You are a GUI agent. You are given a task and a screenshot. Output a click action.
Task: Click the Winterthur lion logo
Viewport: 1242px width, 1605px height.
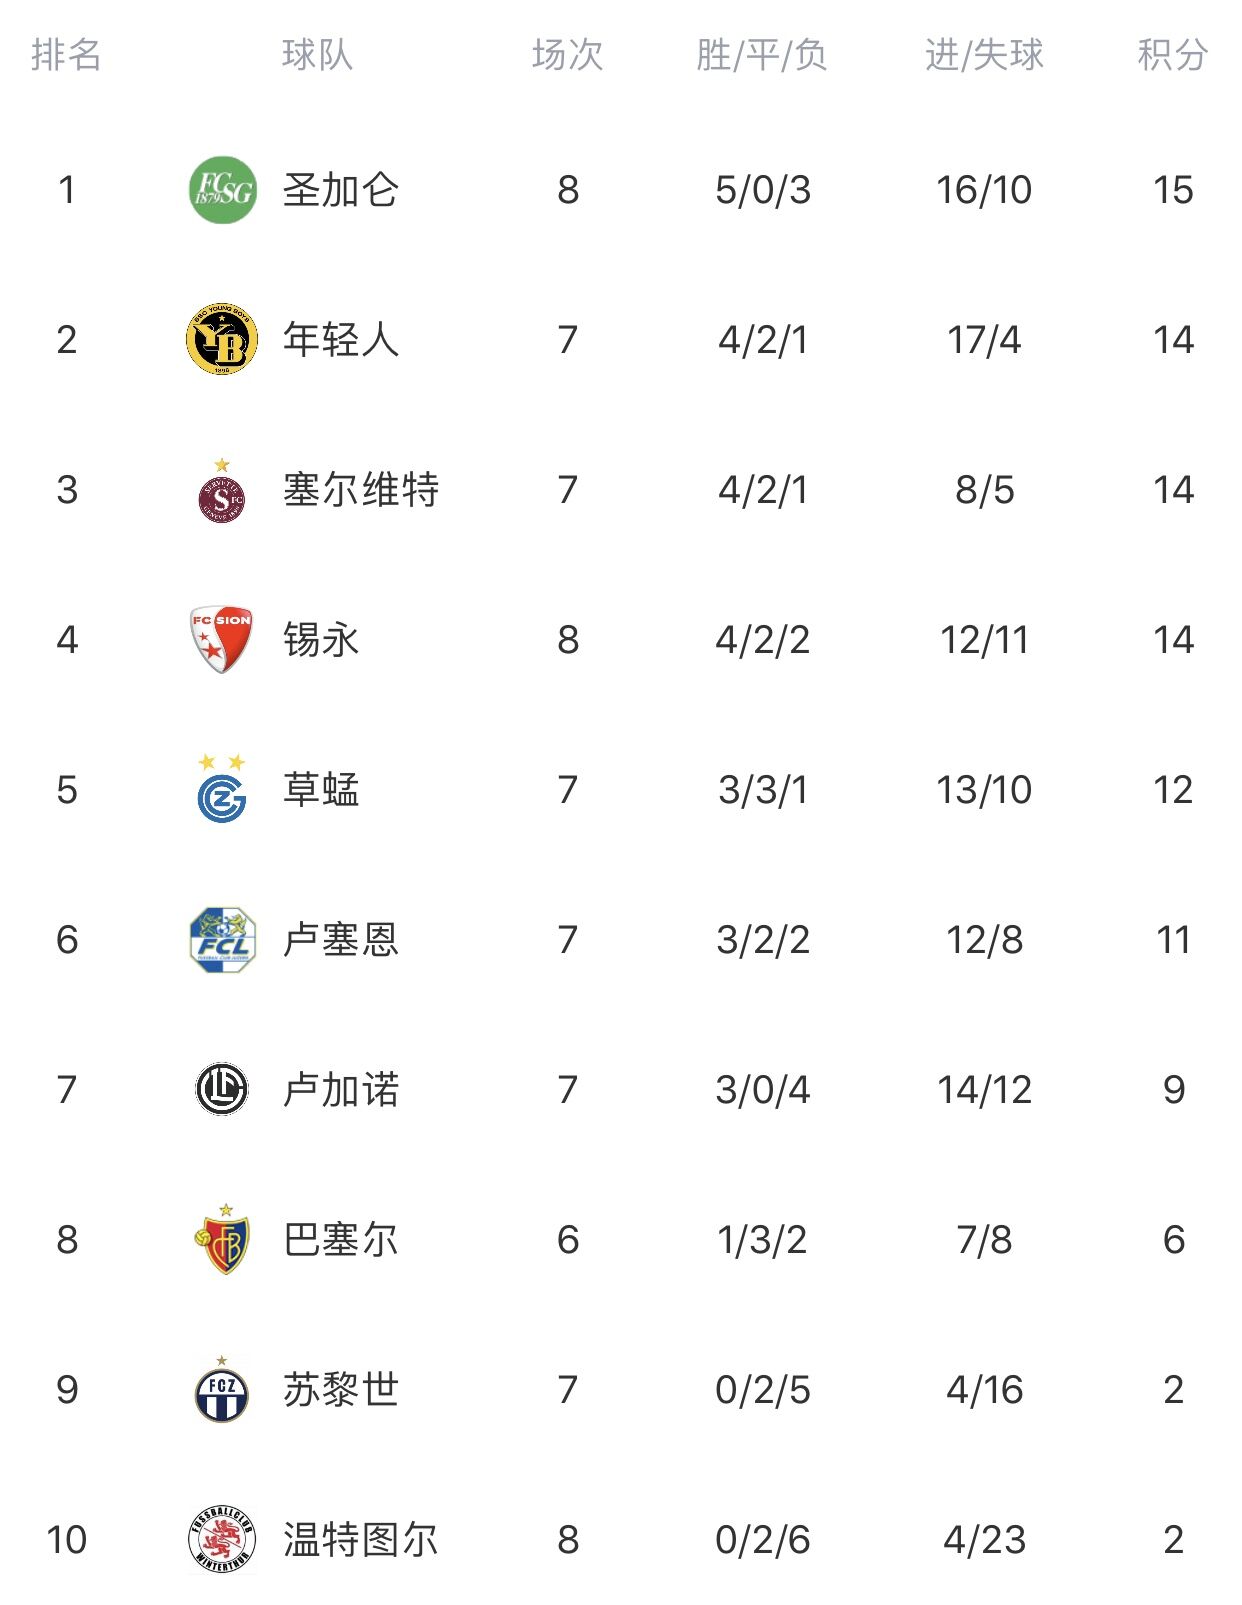point(222,1539)
